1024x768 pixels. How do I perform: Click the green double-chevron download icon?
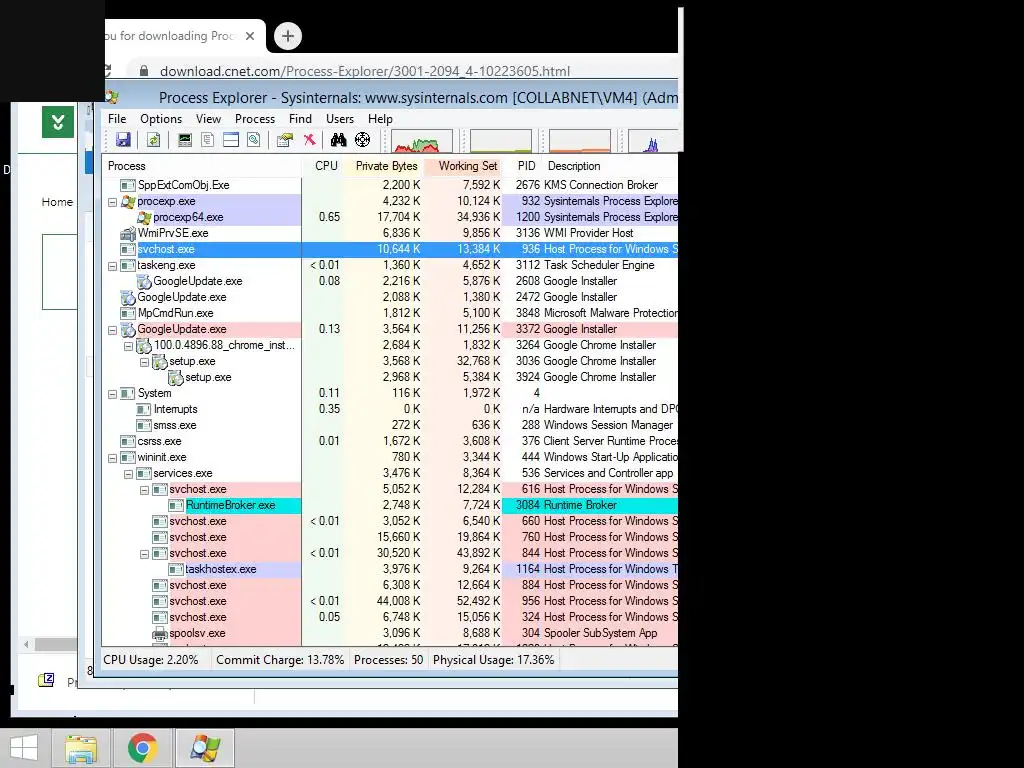(58, 122)
